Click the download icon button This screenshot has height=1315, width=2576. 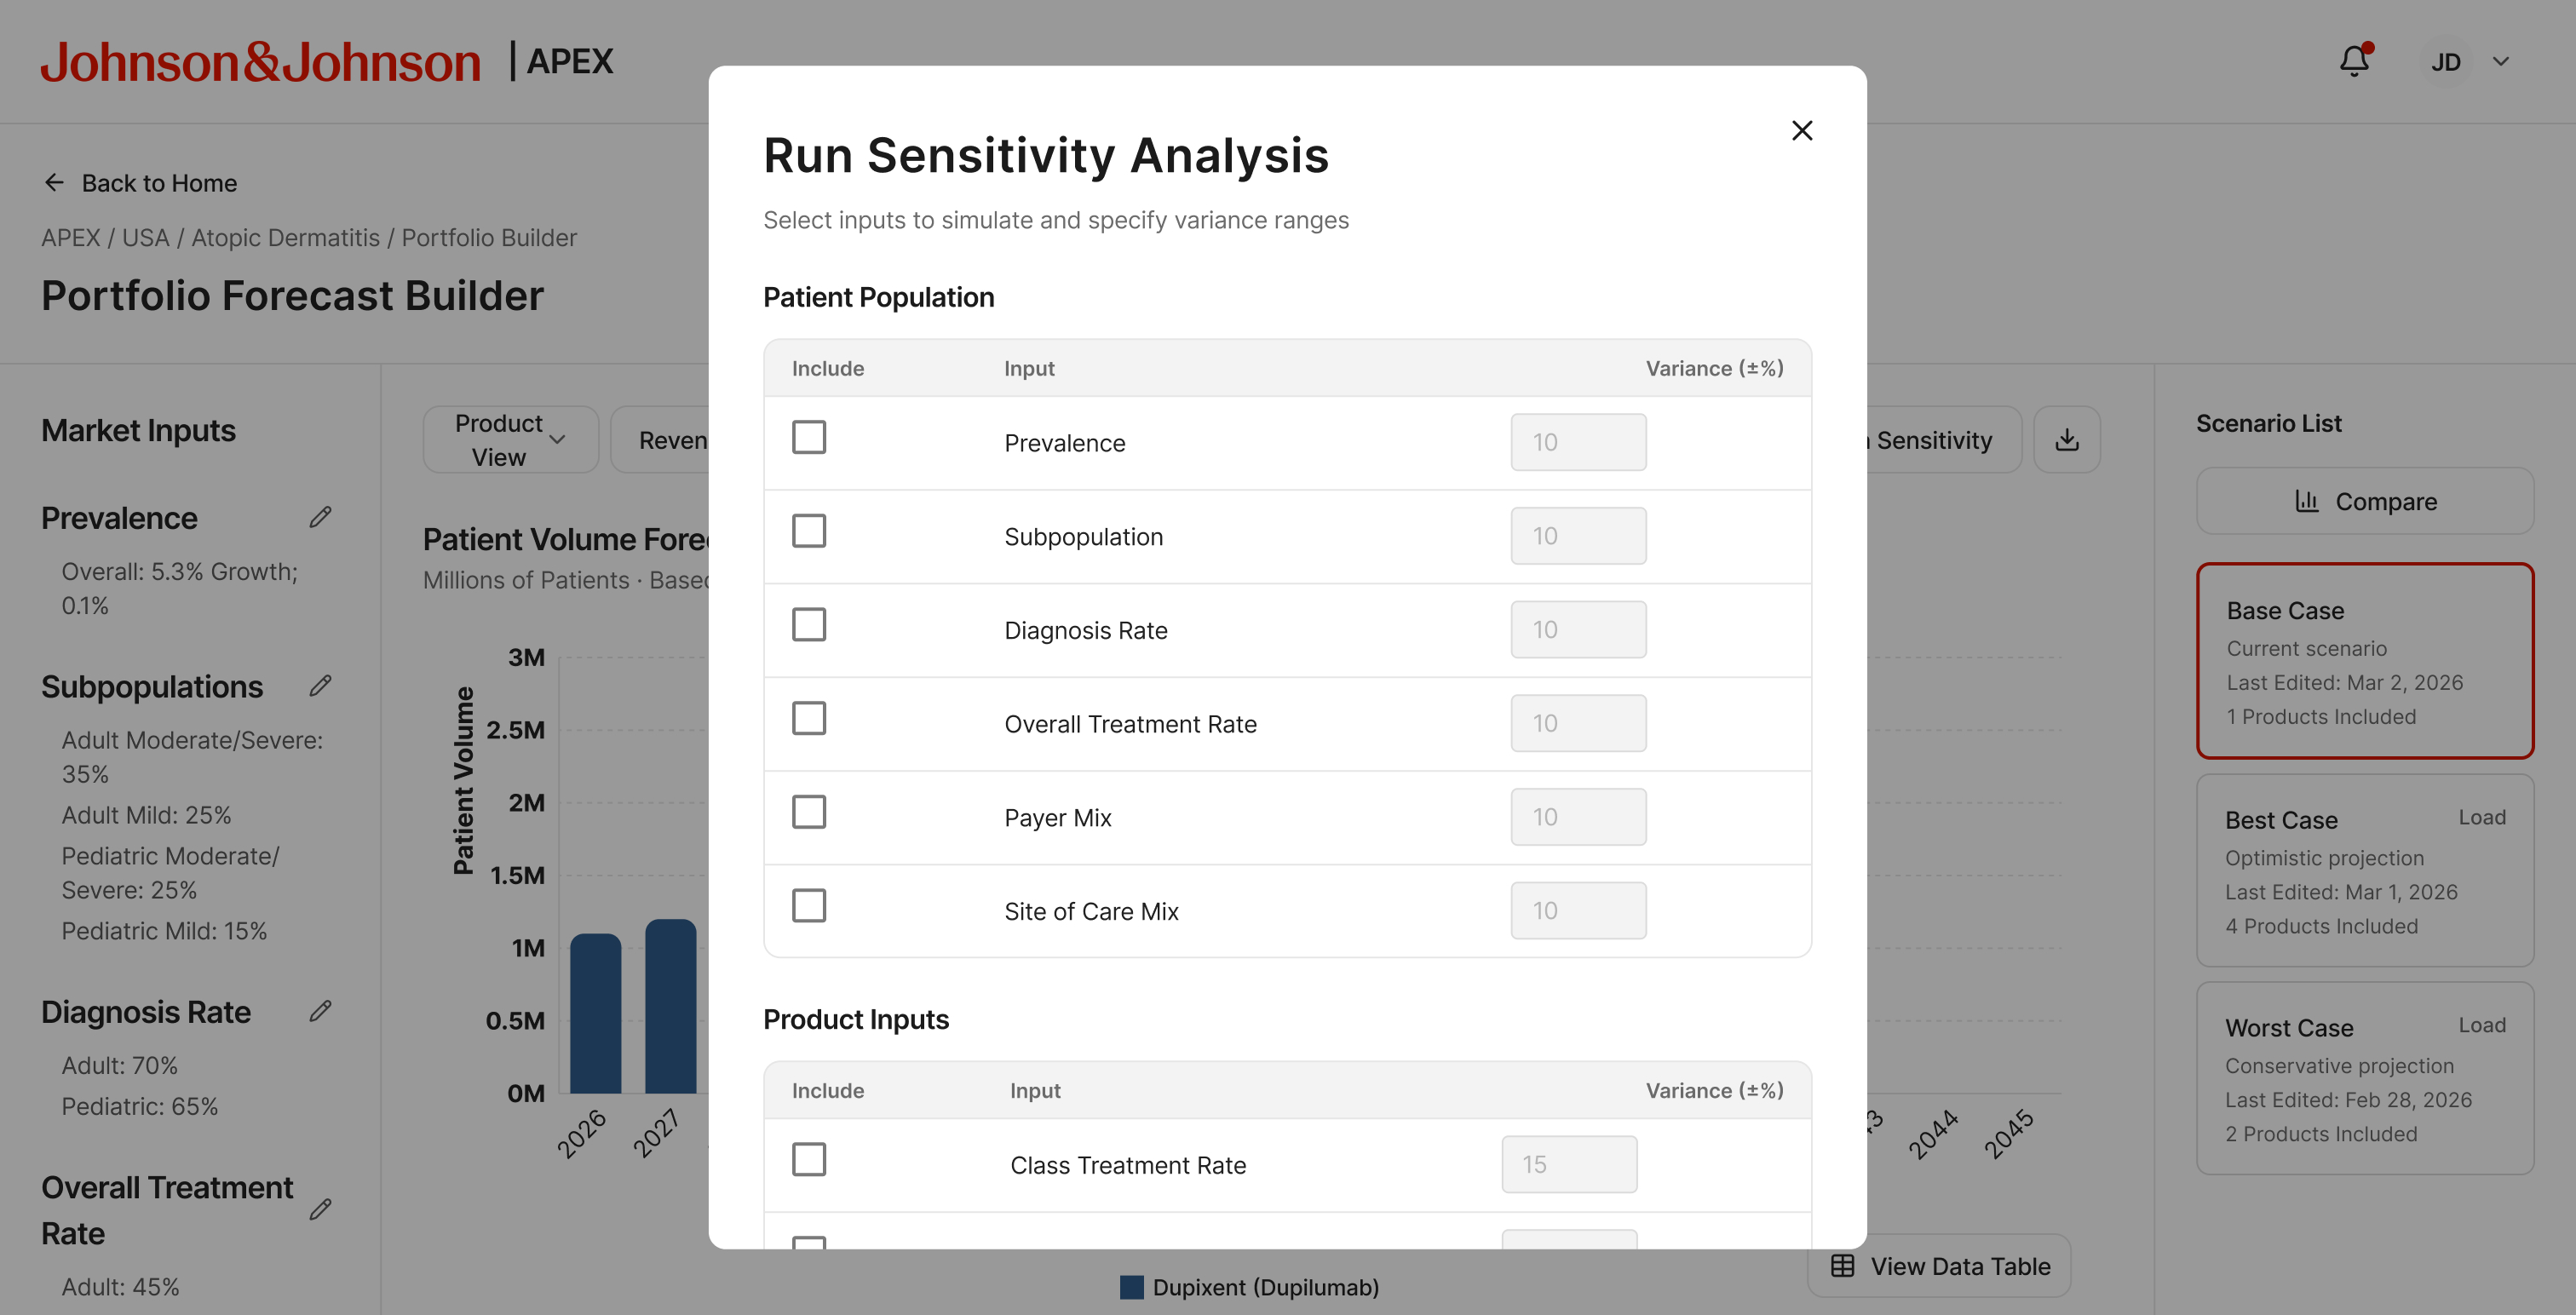tap(2067, 440)
